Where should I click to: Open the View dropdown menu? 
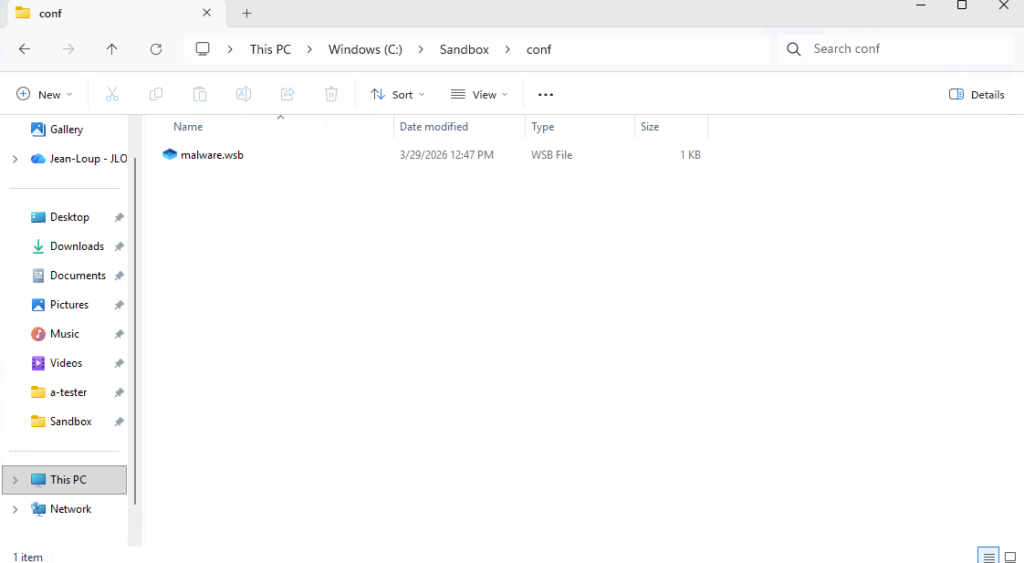pos(479,95)
